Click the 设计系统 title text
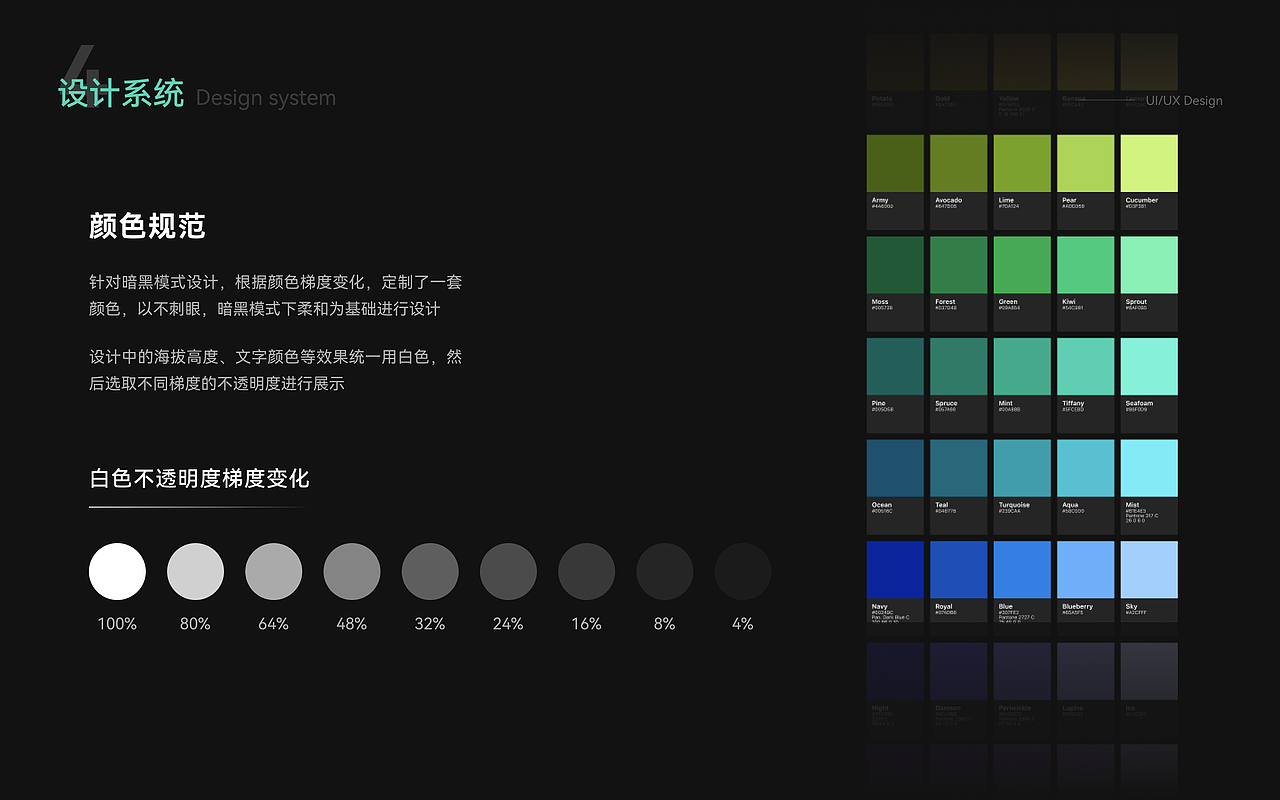Screen dimensions: 1280x800 [x=121, y=94]
